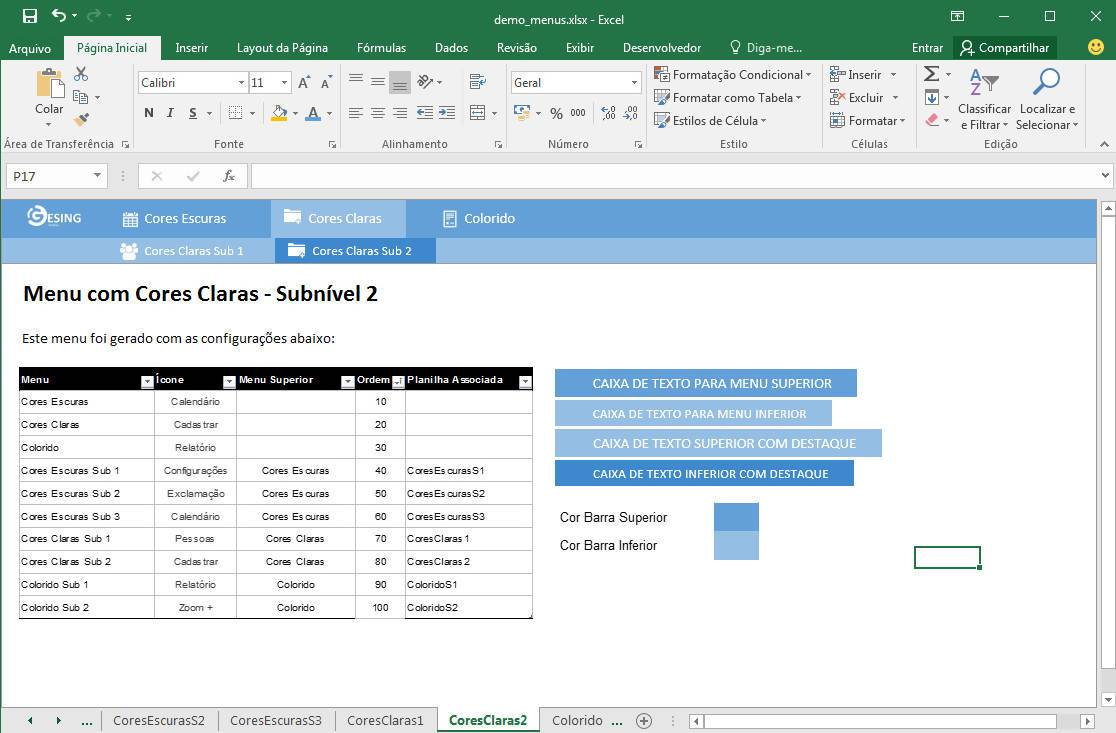Click the Insert Function fx icon
This screenshot has width=1116, height=733.
(229, 176)
